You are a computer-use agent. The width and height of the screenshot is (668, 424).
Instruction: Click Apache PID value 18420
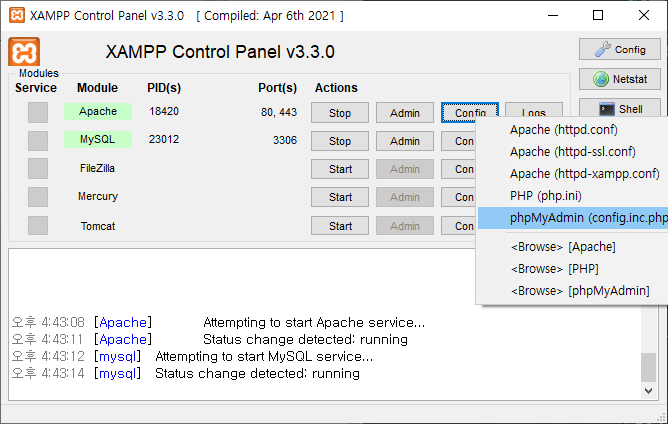coord(164,111)
